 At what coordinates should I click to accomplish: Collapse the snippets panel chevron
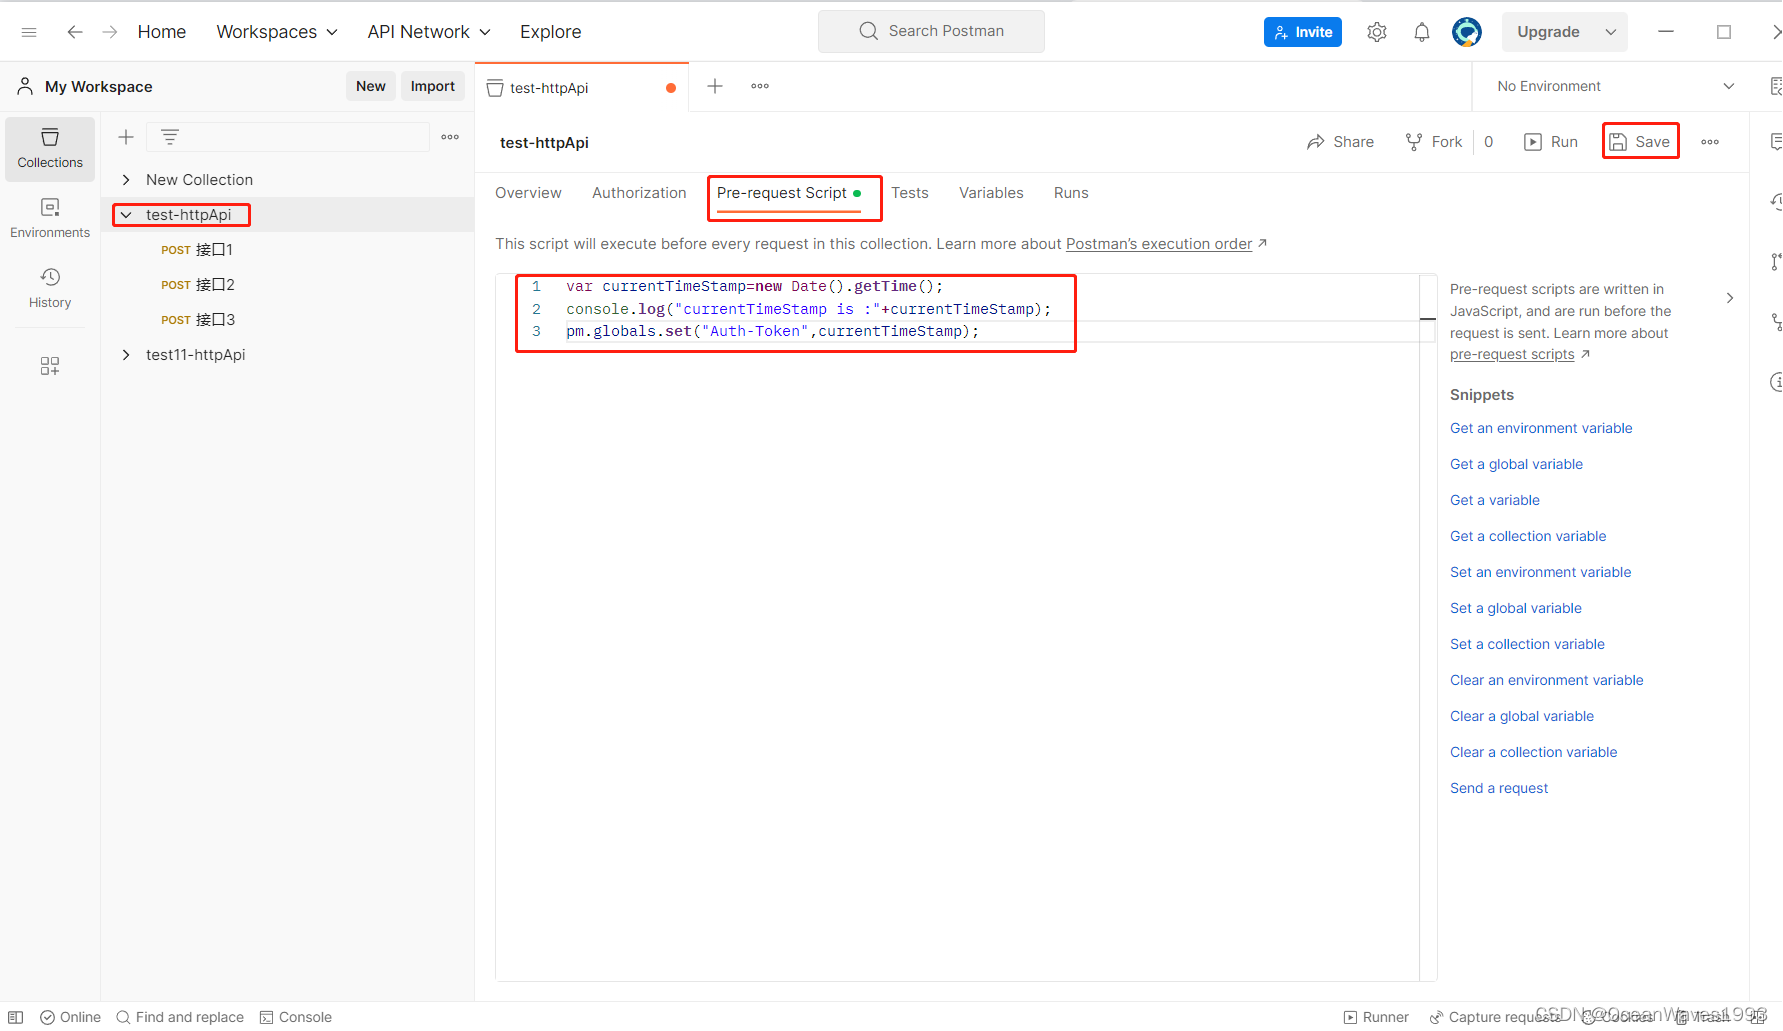(x=1730, y=298)
